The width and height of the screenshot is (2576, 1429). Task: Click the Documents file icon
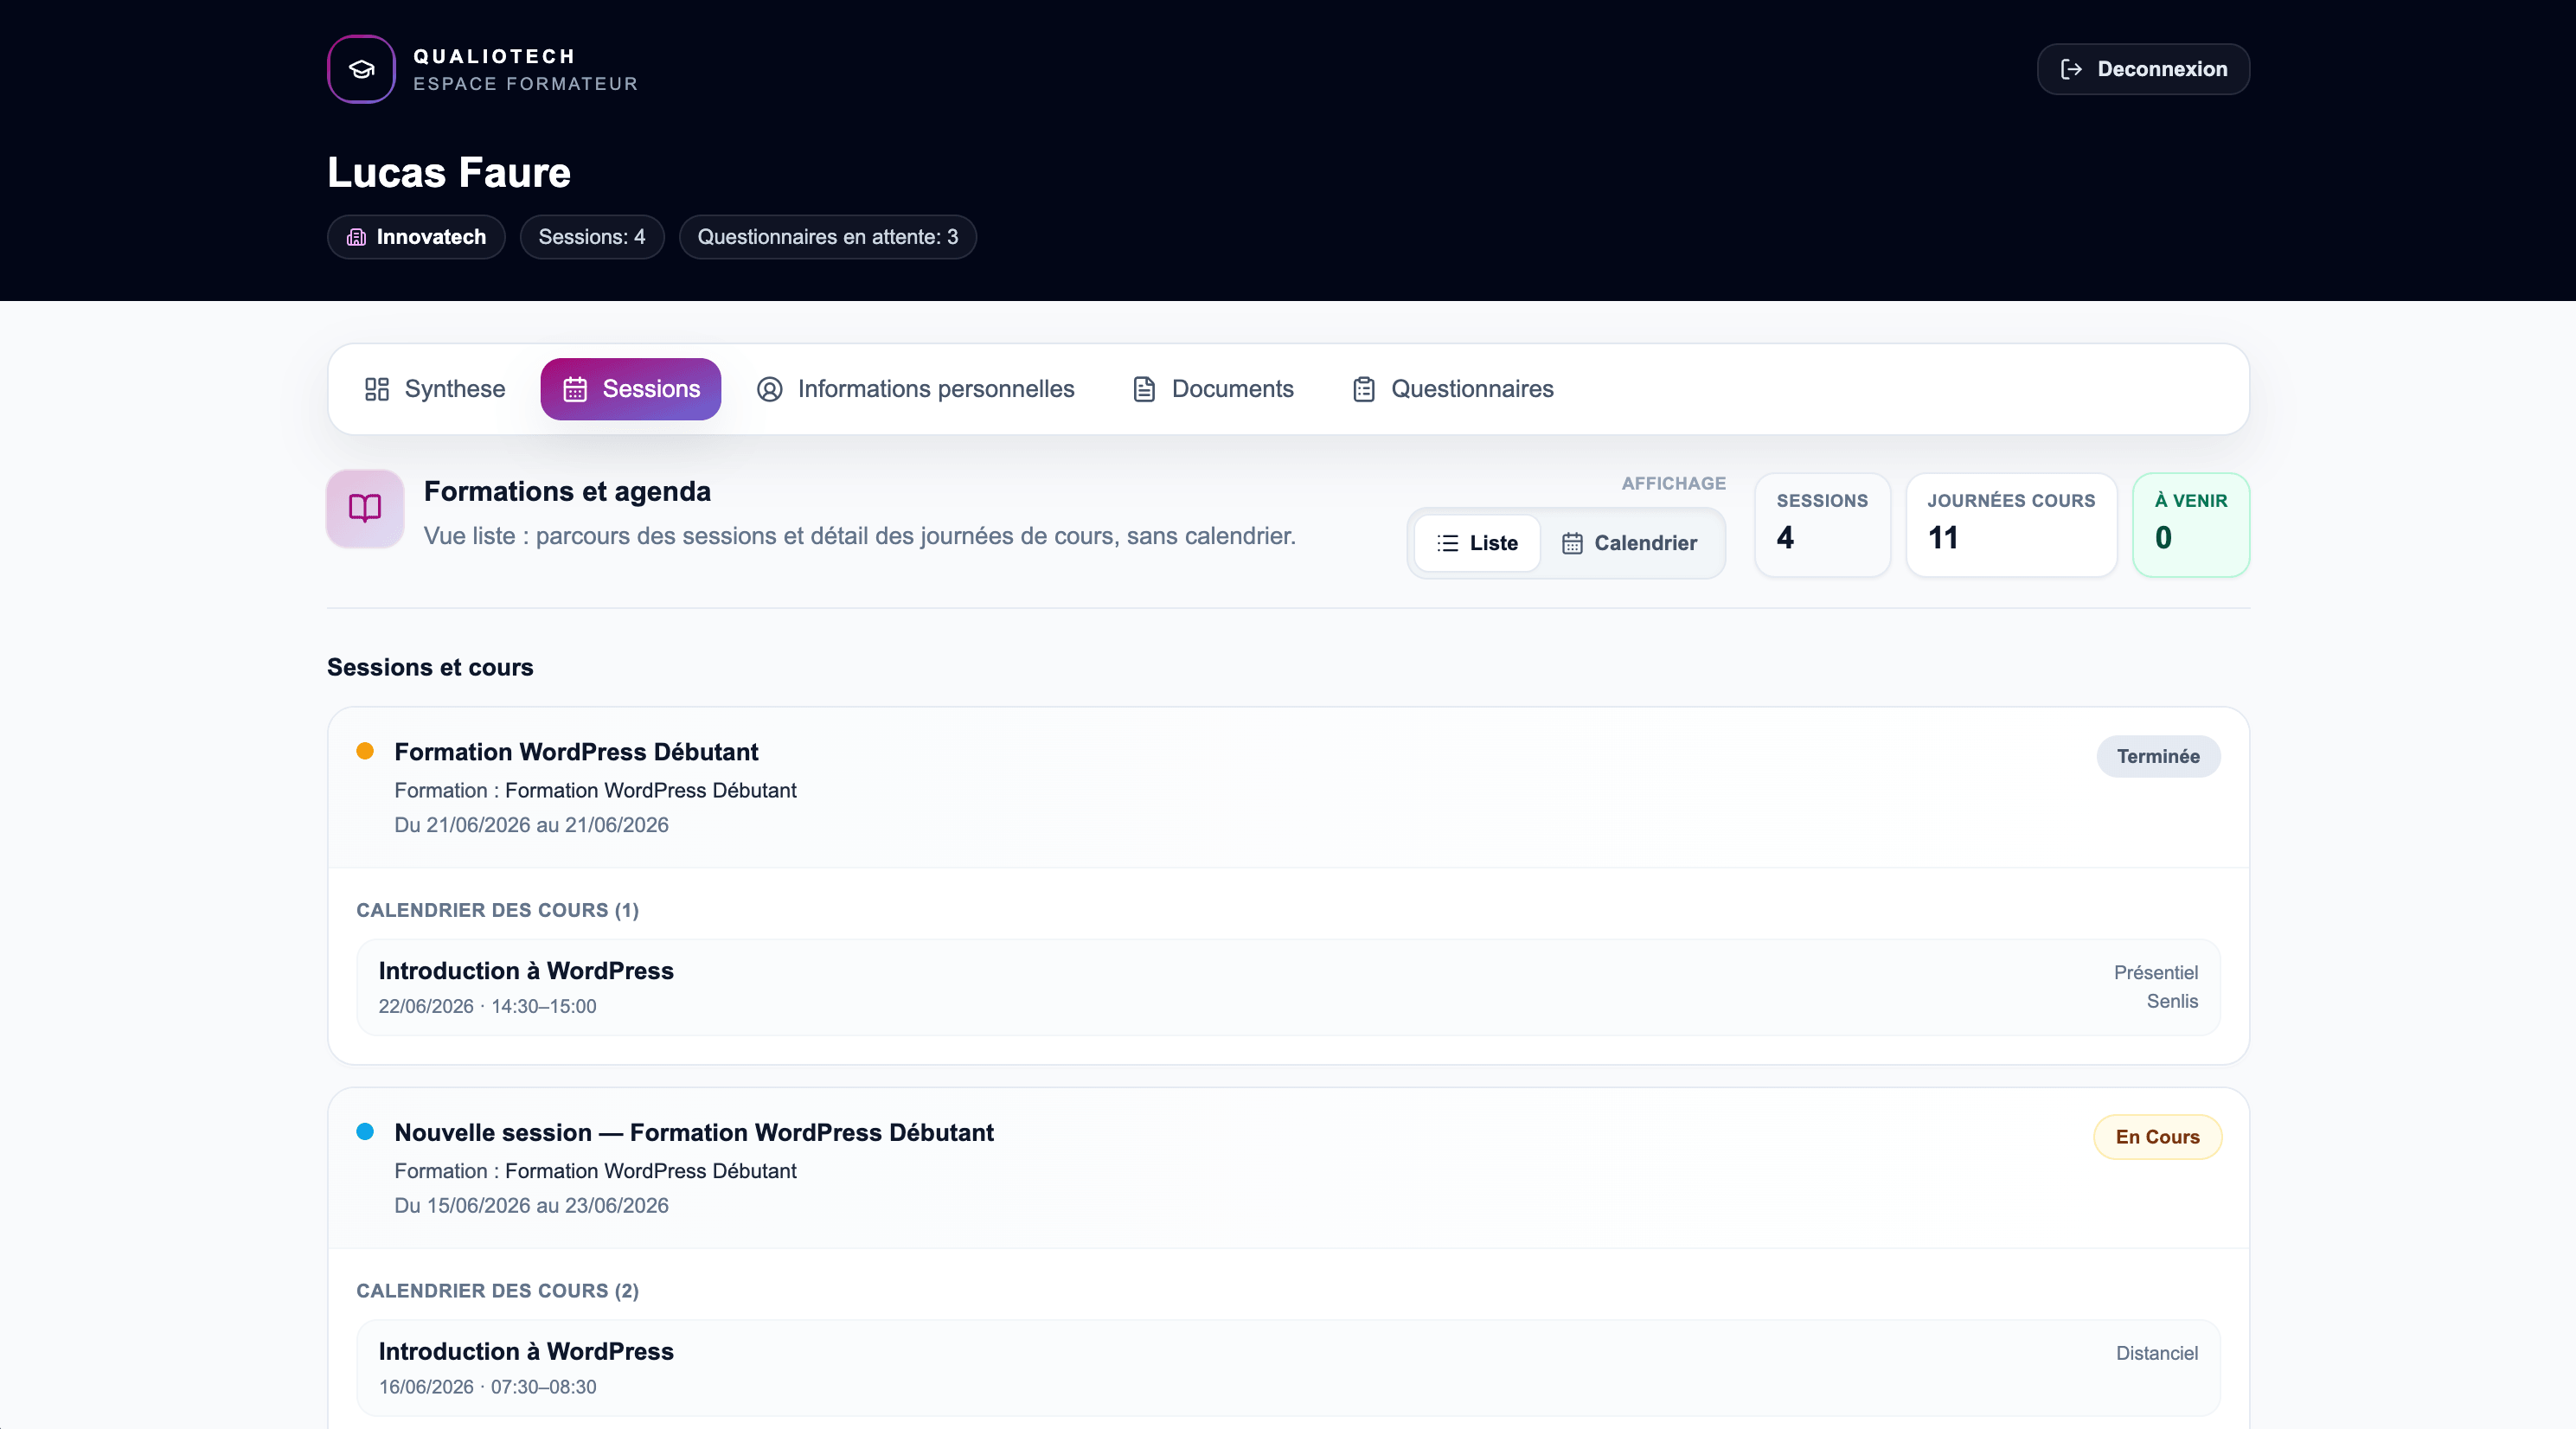click(1144, 389)
